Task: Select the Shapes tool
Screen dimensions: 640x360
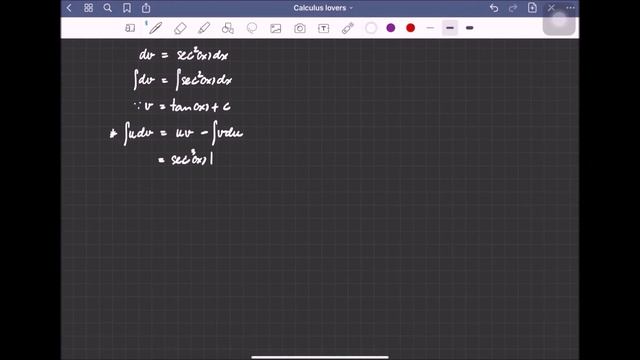Action: click(228, 28)
